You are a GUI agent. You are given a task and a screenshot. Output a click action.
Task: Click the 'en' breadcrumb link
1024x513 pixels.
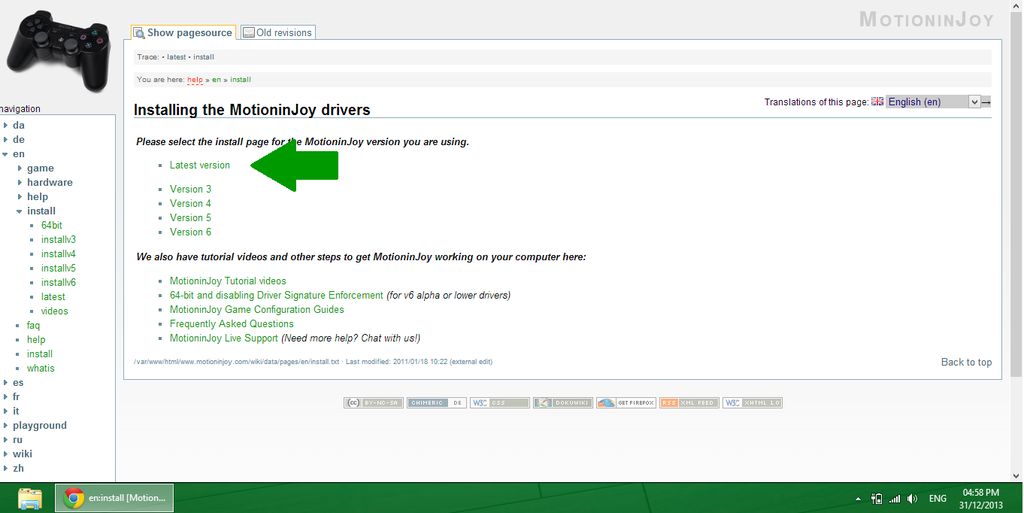[x=216, y=80]
